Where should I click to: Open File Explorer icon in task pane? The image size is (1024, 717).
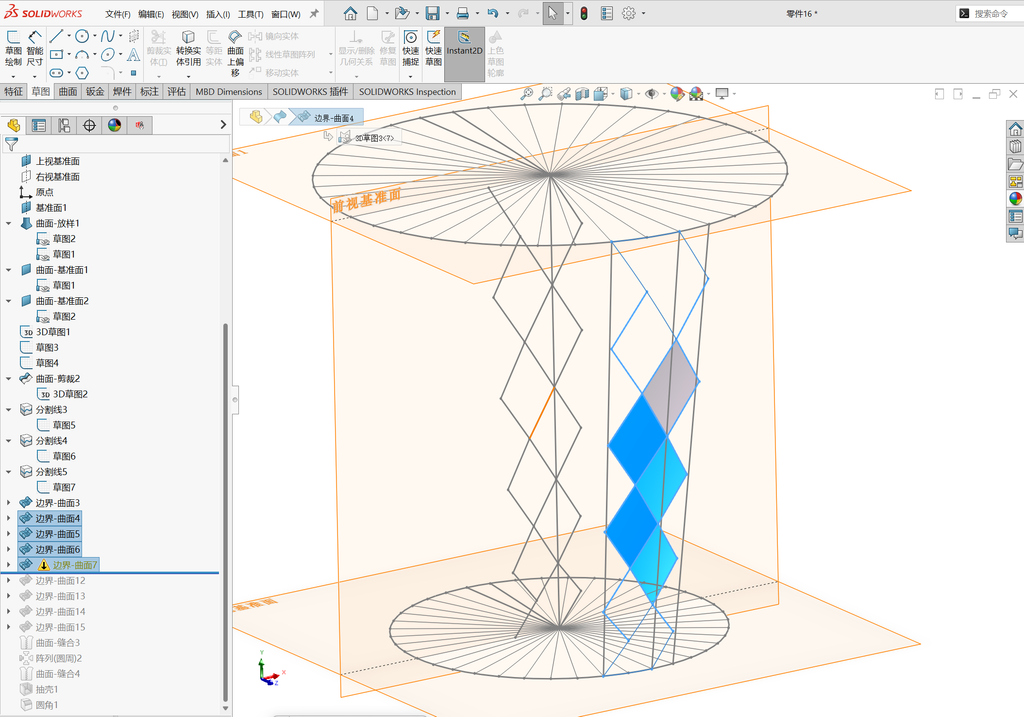pyautogui.click(x=1016, y=164)
